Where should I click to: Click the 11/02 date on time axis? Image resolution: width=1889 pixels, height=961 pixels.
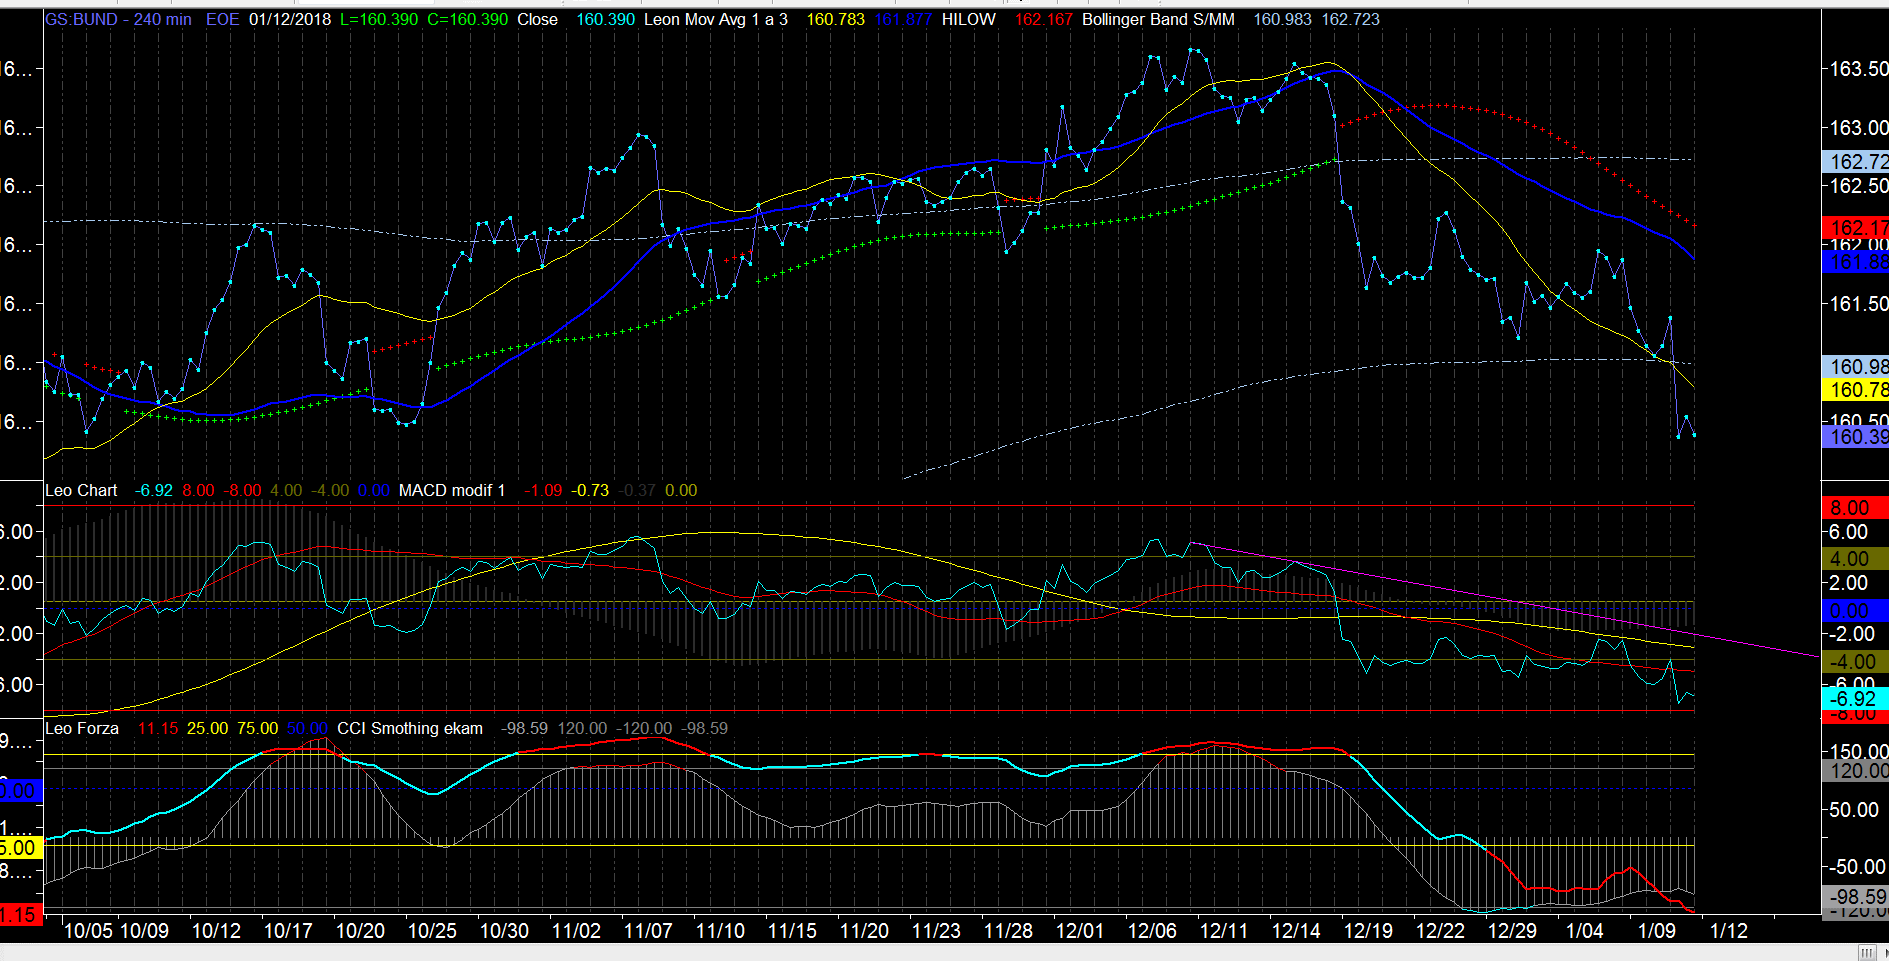(576, 931)
